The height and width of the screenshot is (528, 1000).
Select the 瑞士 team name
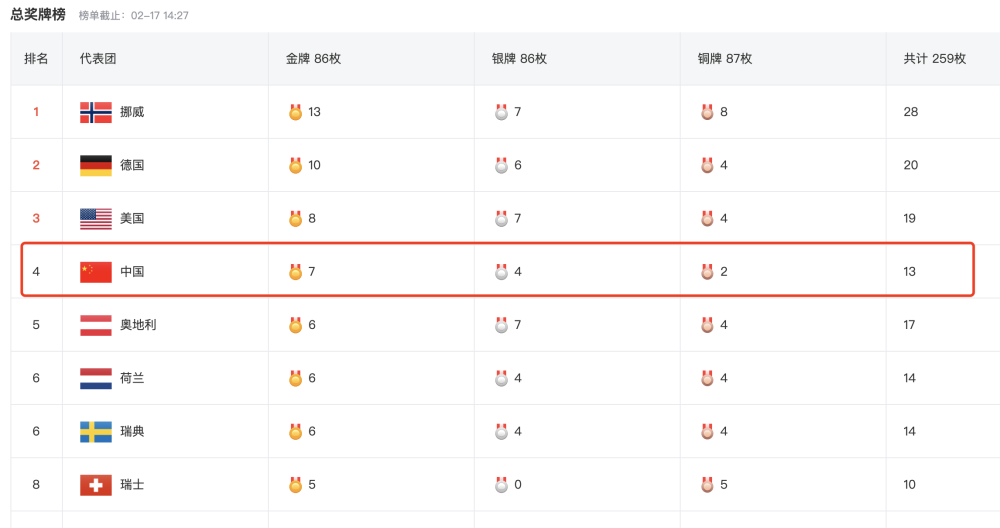[132, 485]
